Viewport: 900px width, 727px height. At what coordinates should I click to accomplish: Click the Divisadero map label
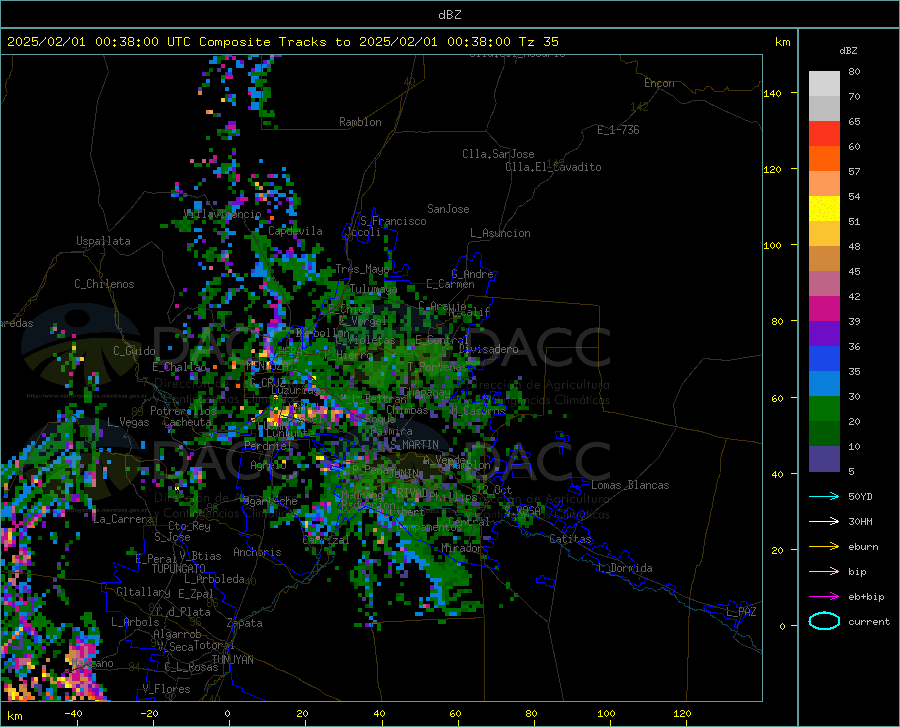(488, 349)
